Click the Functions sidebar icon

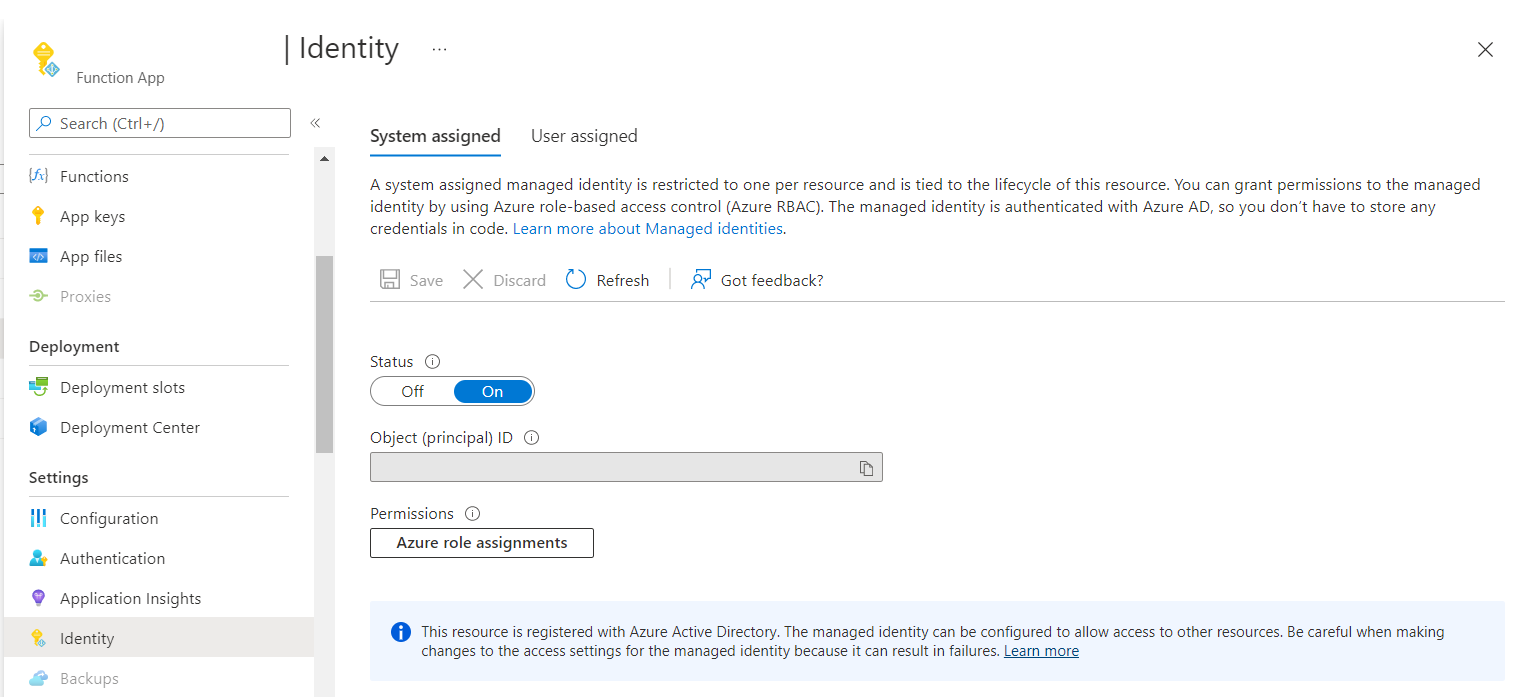[x=39, y=176]
